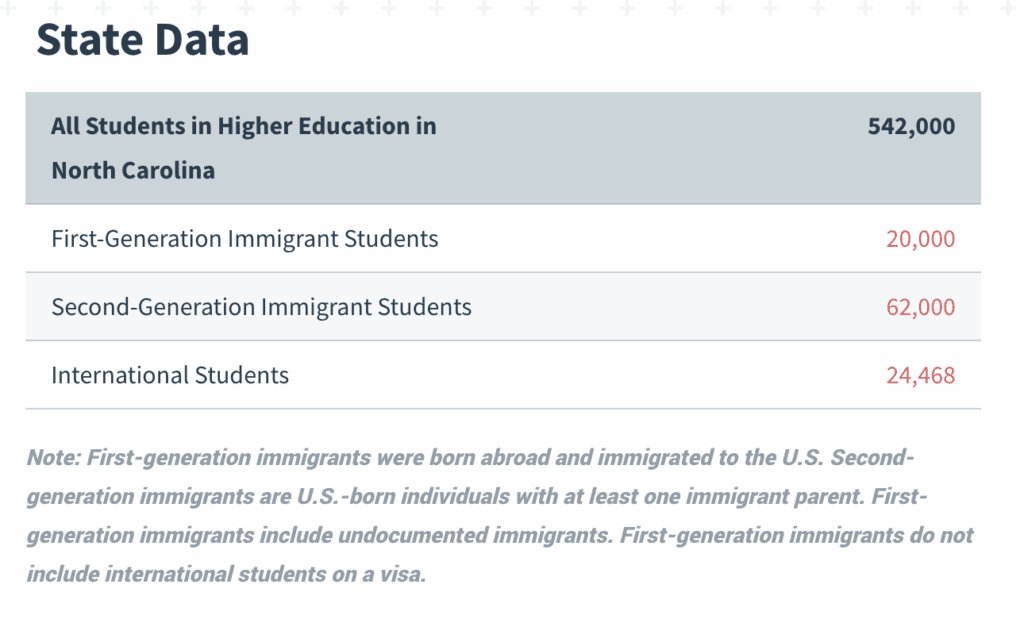Select the All Students in Higher Education label
This screenshot has width=1024, height=619.
pos(243,127)
